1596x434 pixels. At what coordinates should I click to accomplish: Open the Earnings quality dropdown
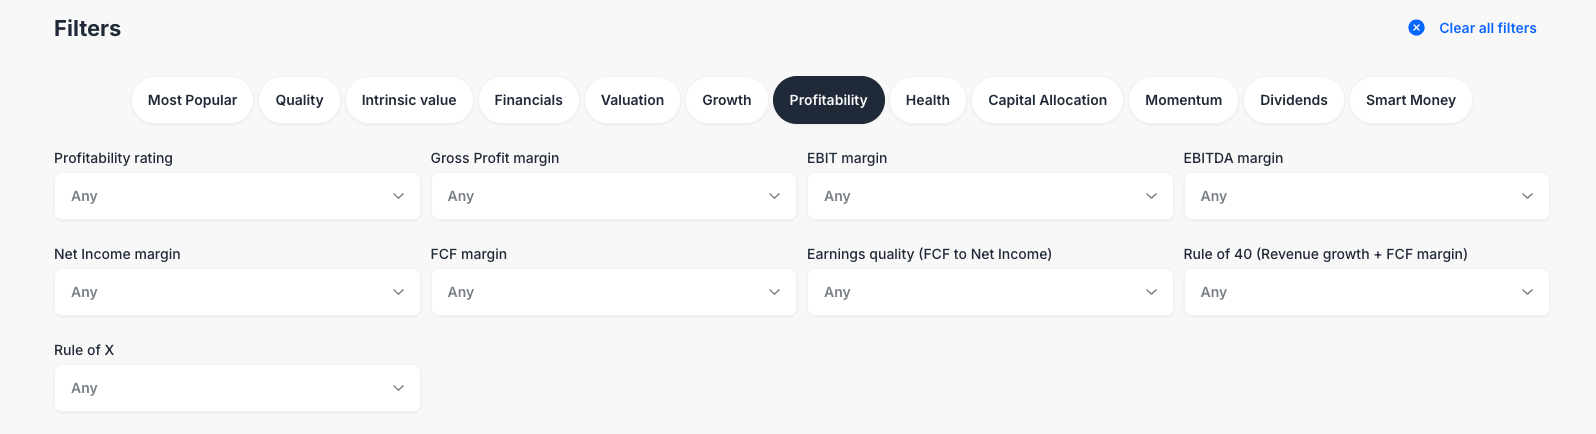pyautogui.click(x=990, y=292)
